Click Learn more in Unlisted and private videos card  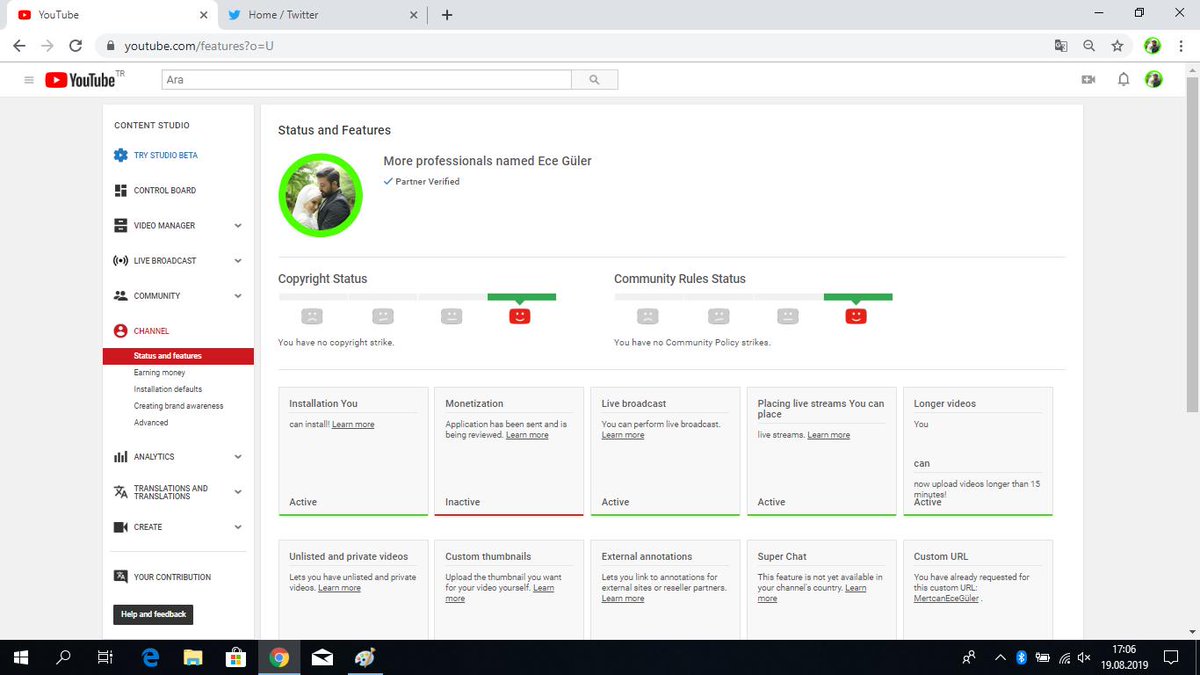click(x=339, y=589)
